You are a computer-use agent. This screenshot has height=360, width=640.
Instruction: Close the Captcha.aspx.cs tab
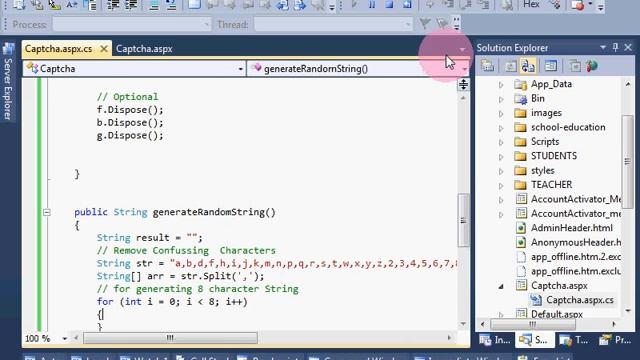[x=104, y=49]
